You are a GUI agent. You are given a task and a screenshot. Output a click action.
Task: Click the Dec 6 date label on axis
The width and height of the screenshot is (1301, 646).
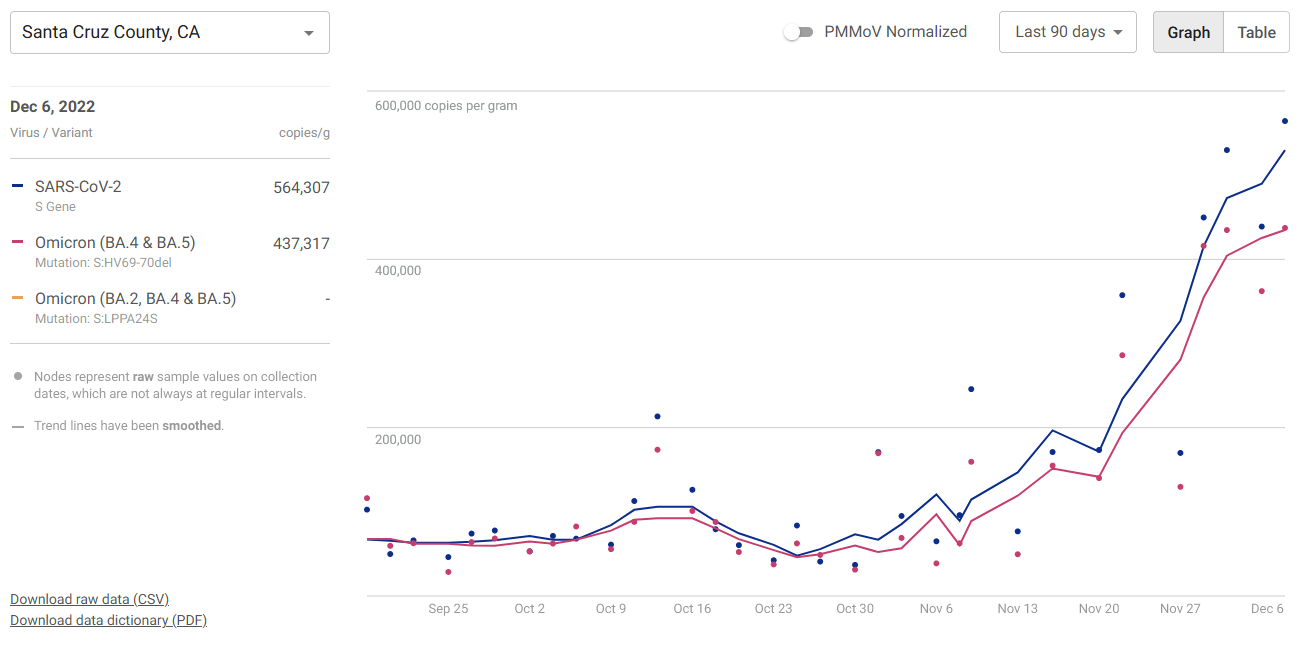point(1267,608)
